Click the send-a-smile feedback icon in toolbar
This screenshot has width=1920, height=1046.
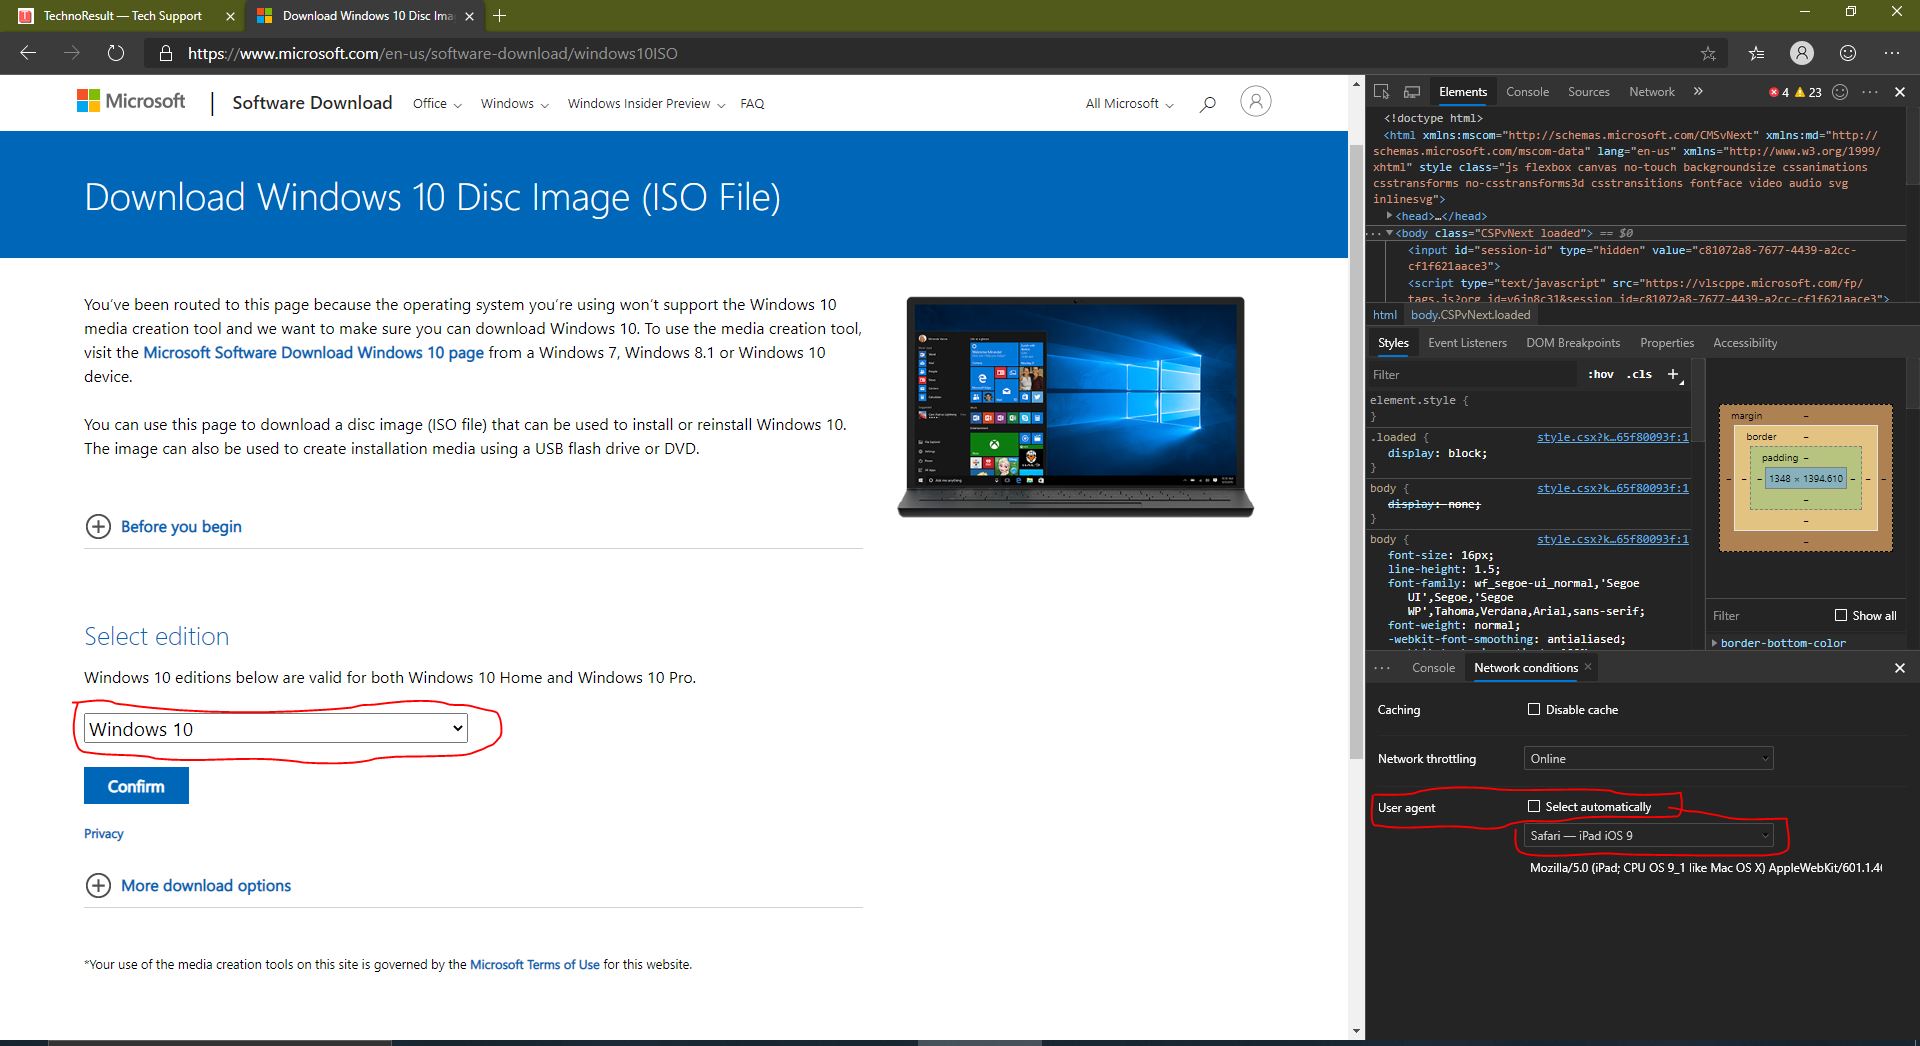coord(1848,53)
